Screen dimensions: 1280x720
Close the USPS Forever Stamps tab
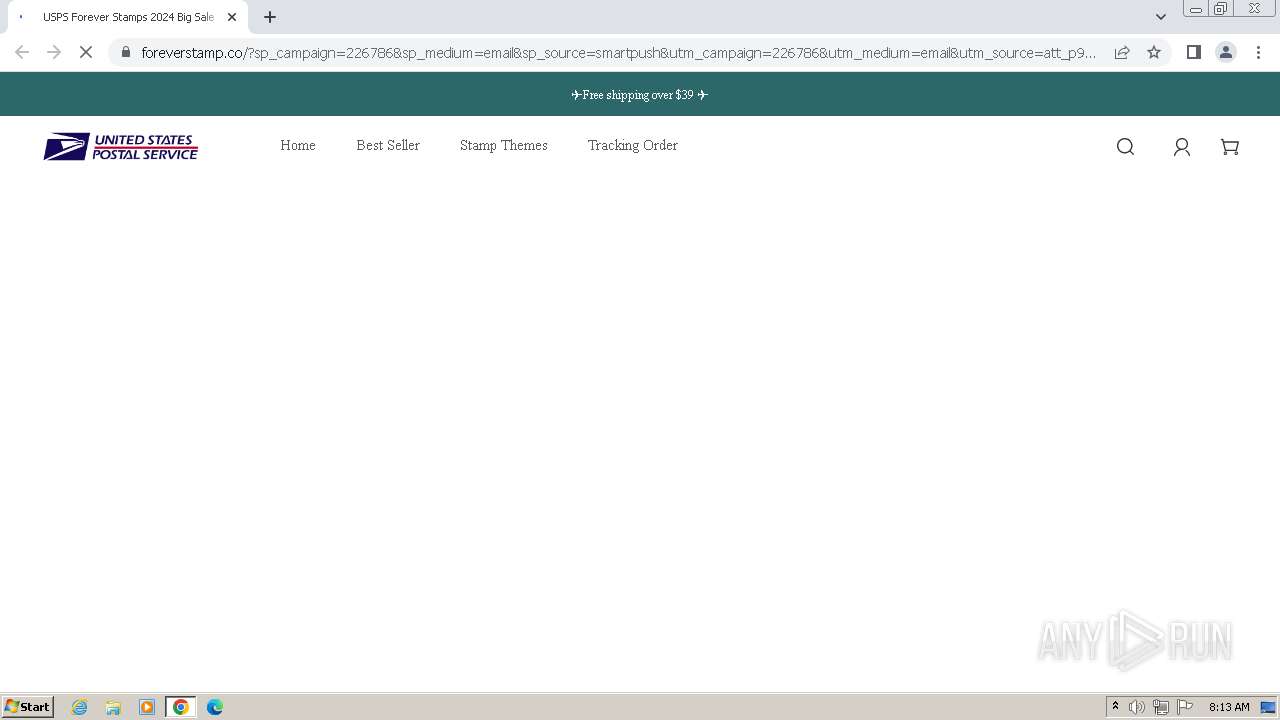pyautogui.click(x=232, y=17)
